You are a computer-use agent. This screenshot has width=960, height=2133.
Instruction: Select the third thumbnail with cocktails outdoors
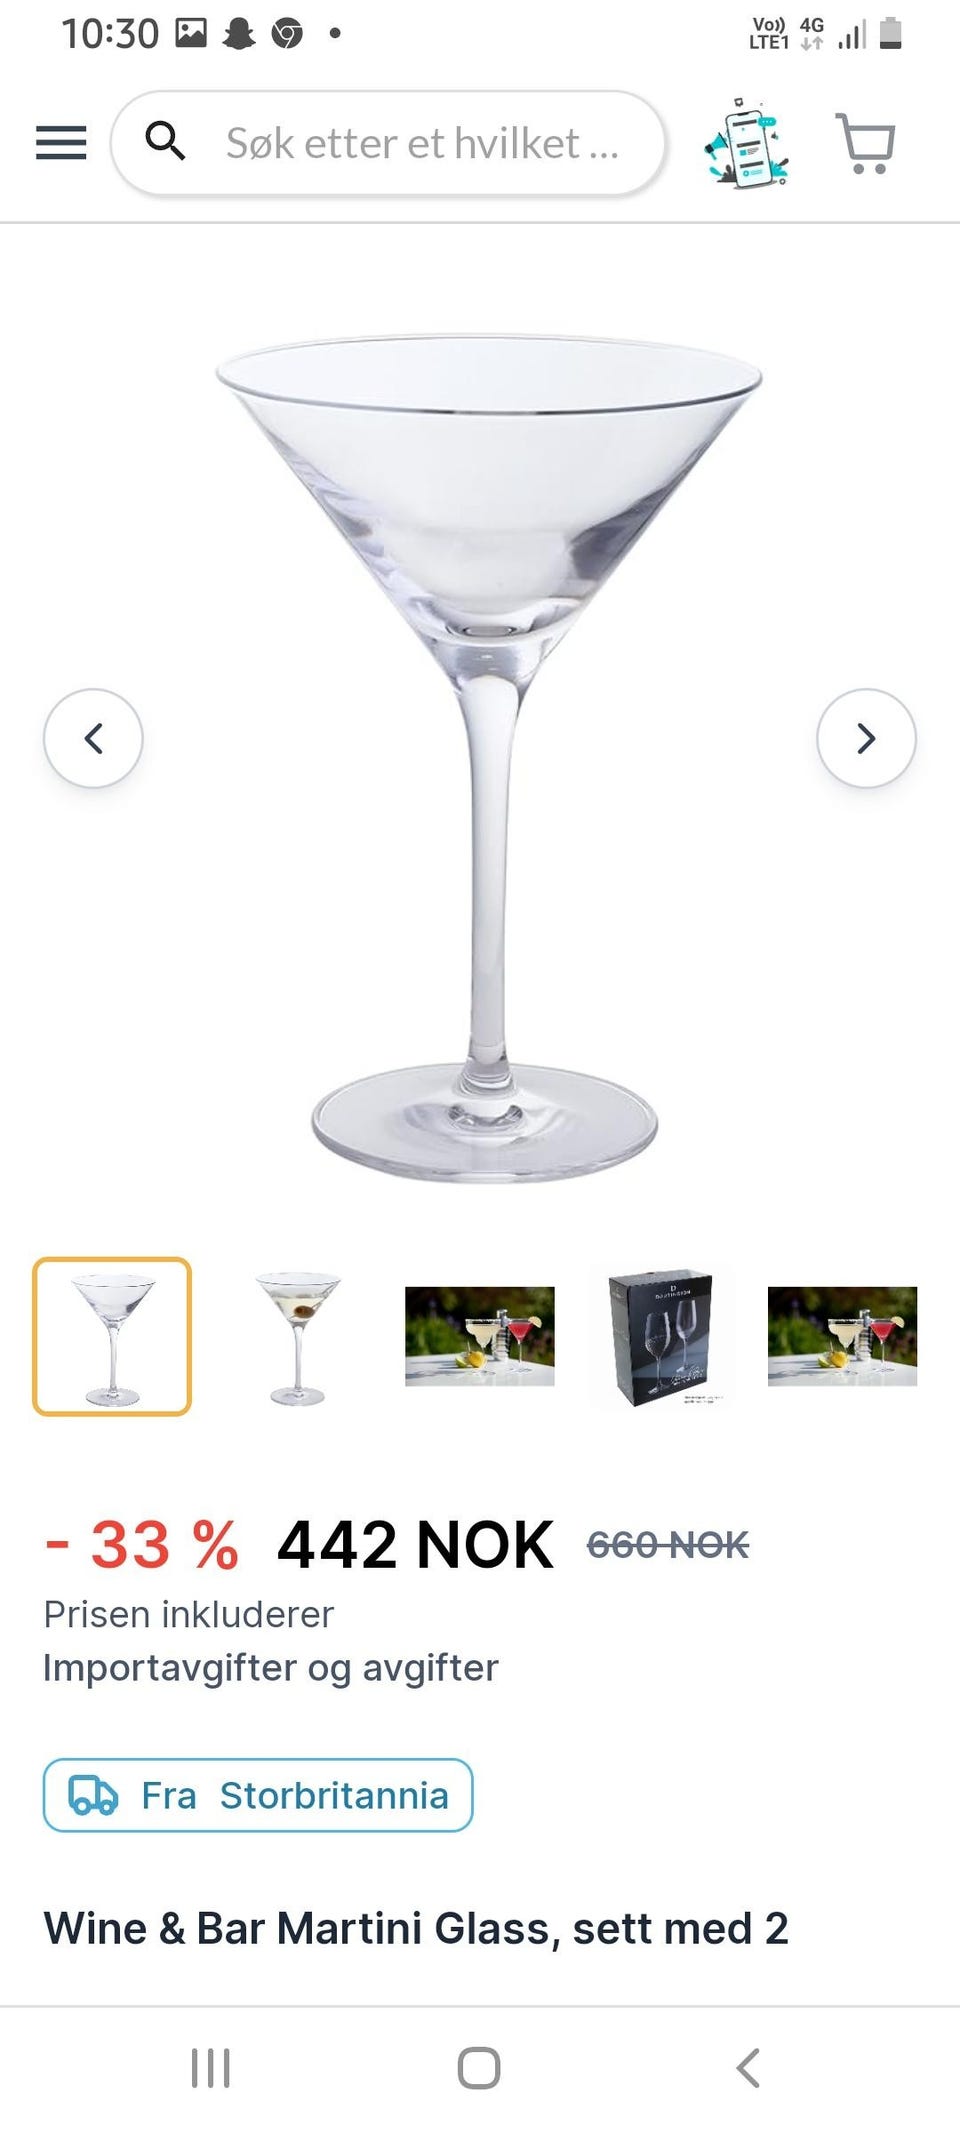point(480,1336)
